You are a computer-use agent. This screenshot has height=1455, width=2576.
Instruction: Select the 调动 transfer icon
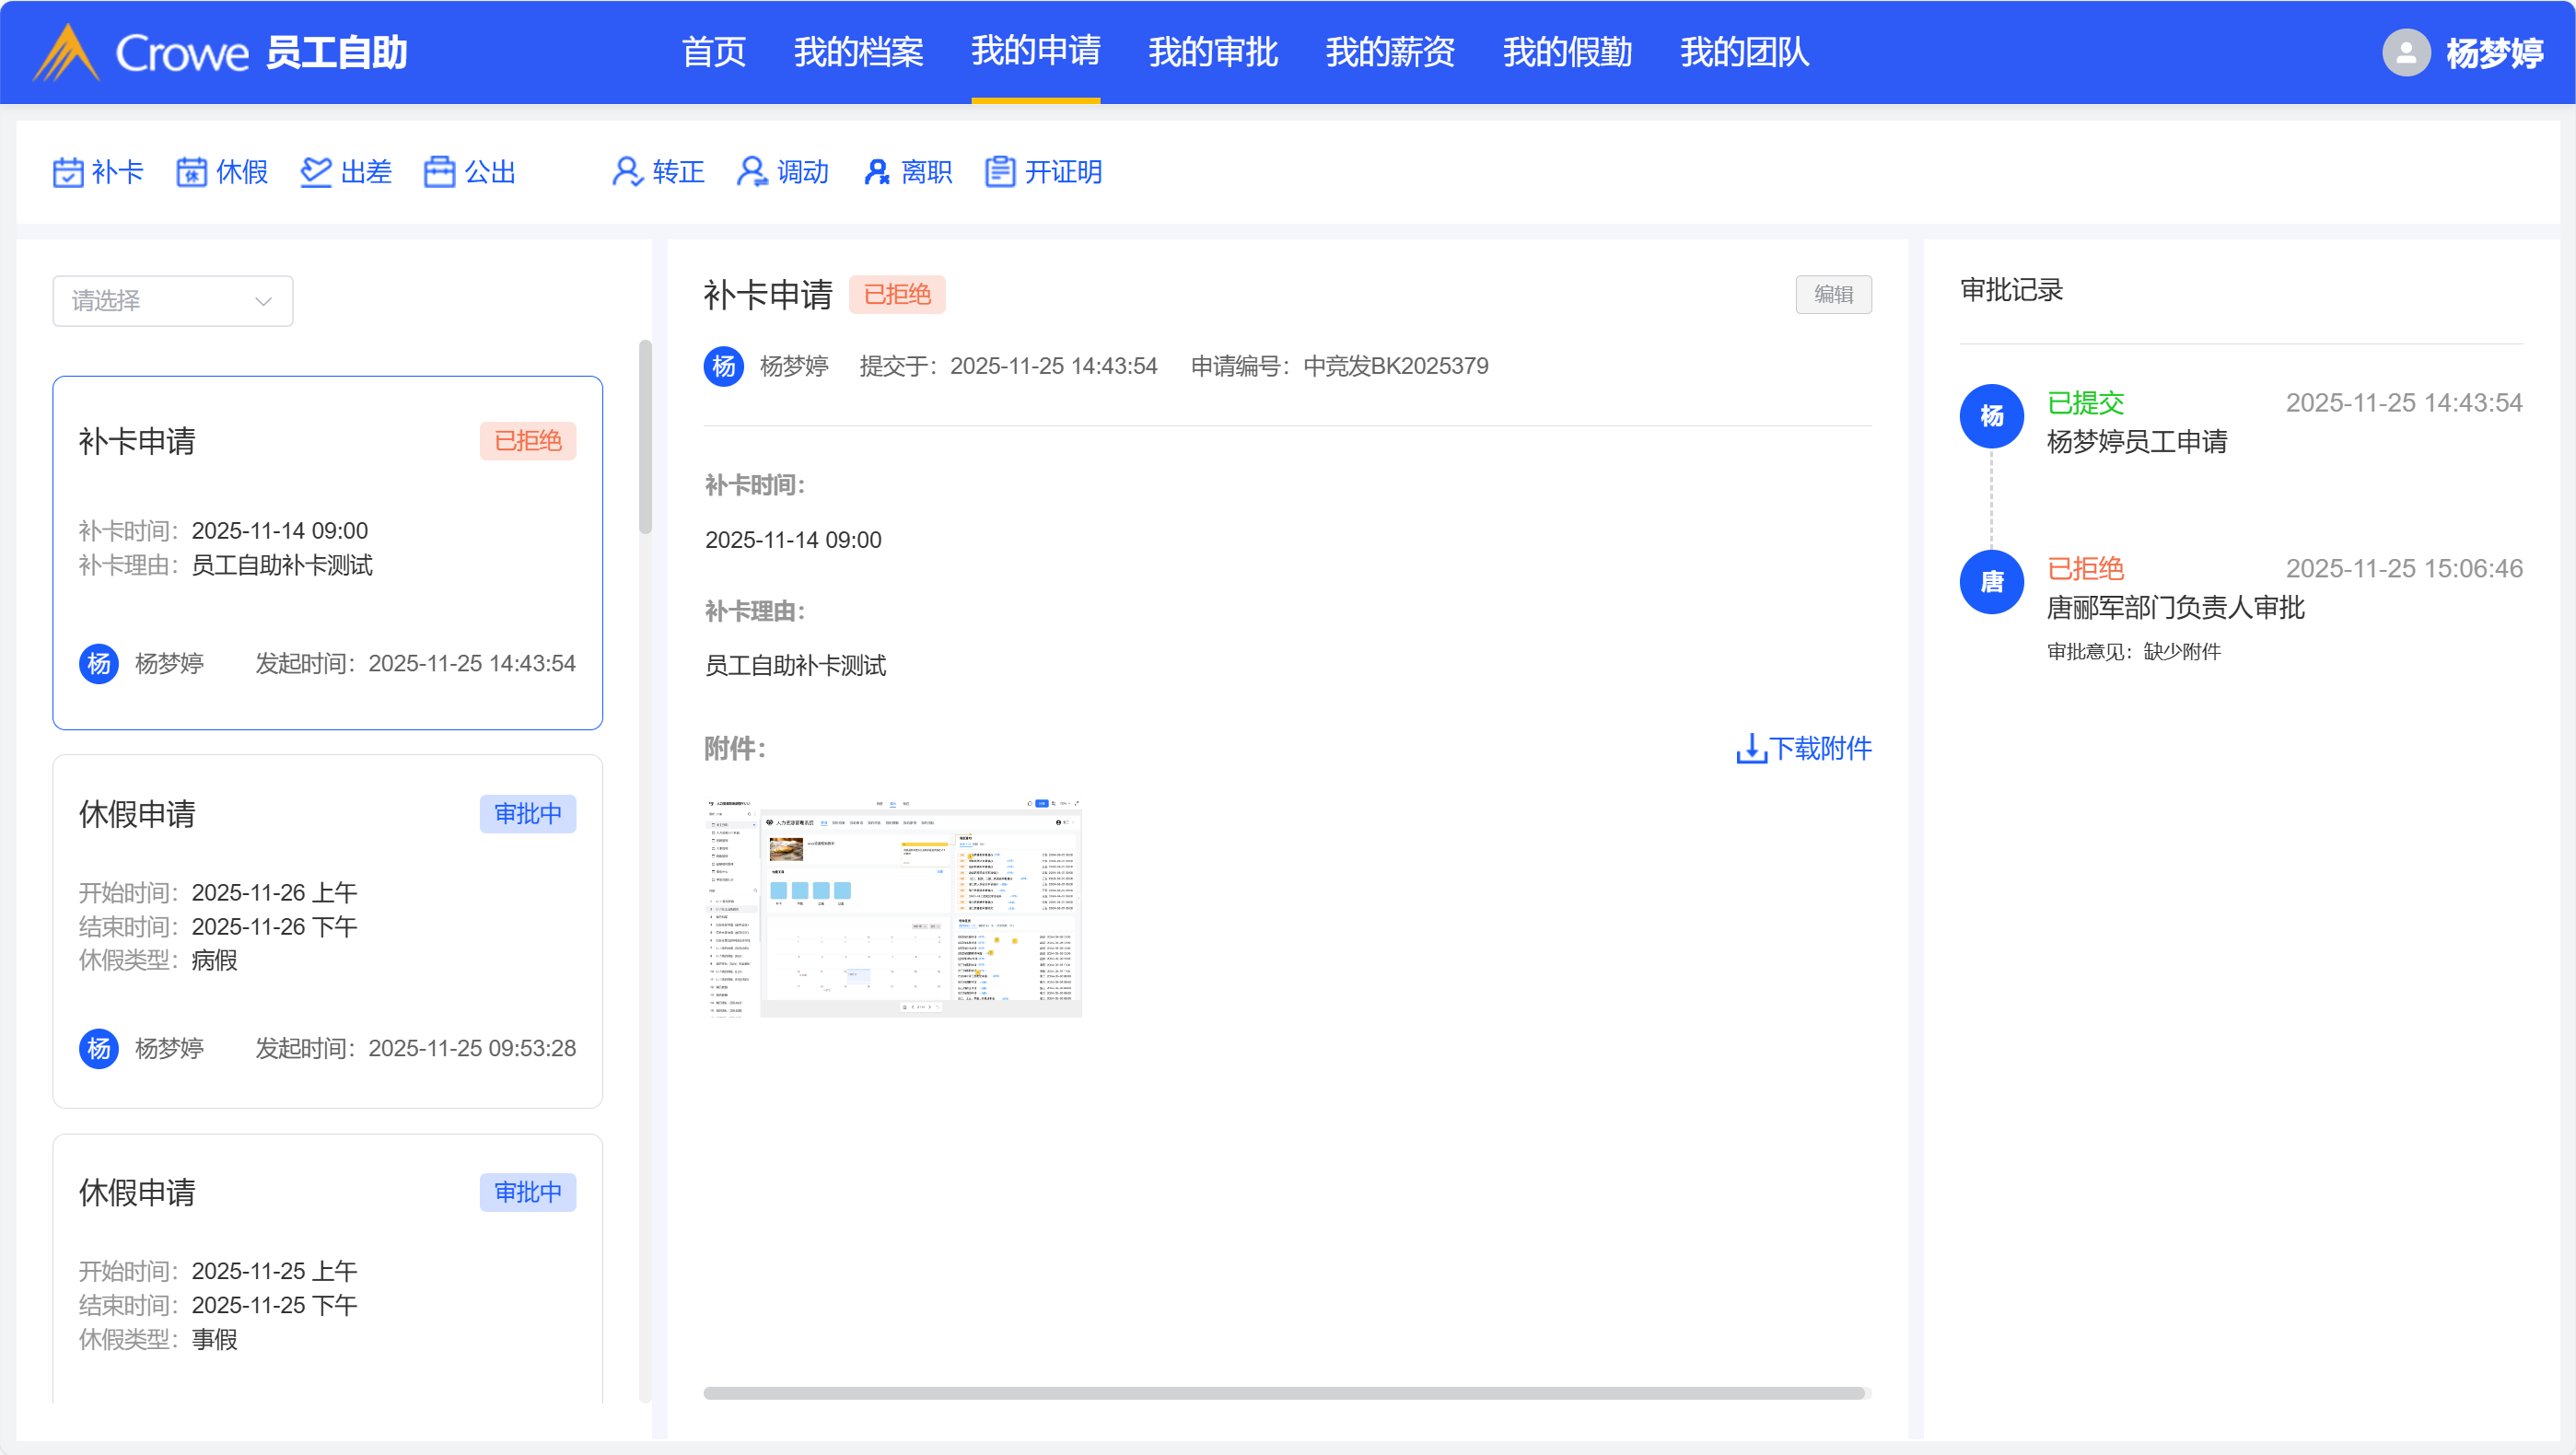(x=752, y=172)
